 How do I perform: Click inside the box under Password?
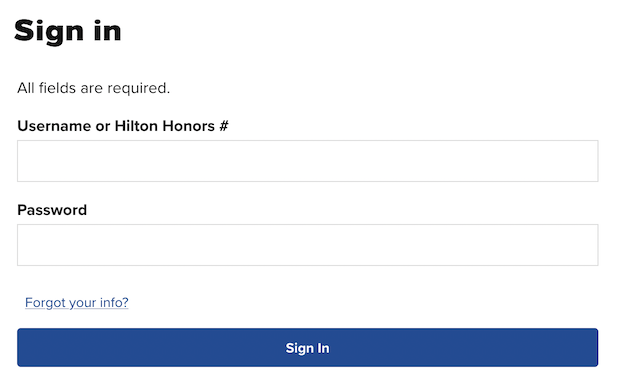307,245
